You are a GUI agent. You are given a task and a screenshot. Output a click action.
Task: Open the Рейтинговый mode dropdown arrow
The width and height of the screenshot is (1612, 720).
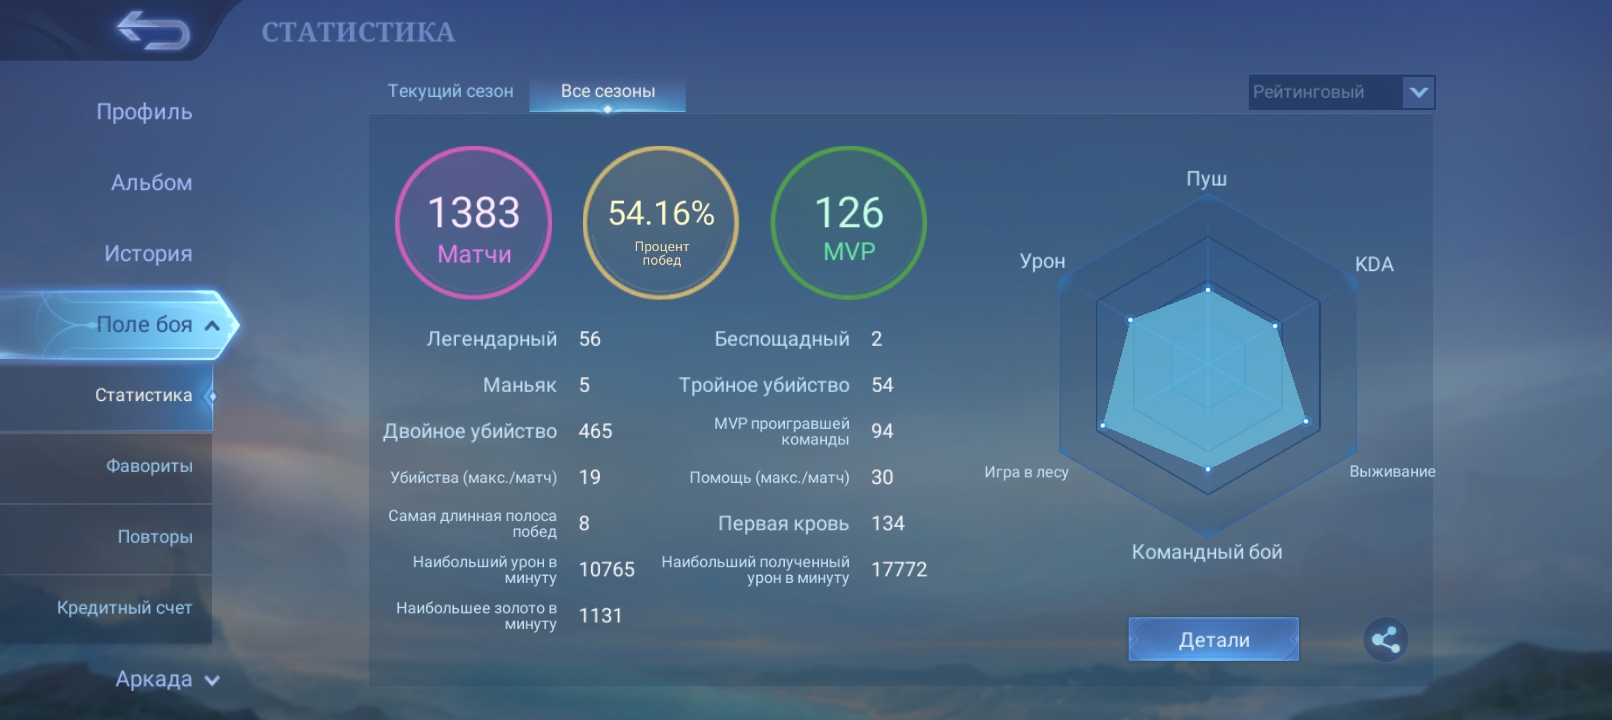(x=1418, y=93)
